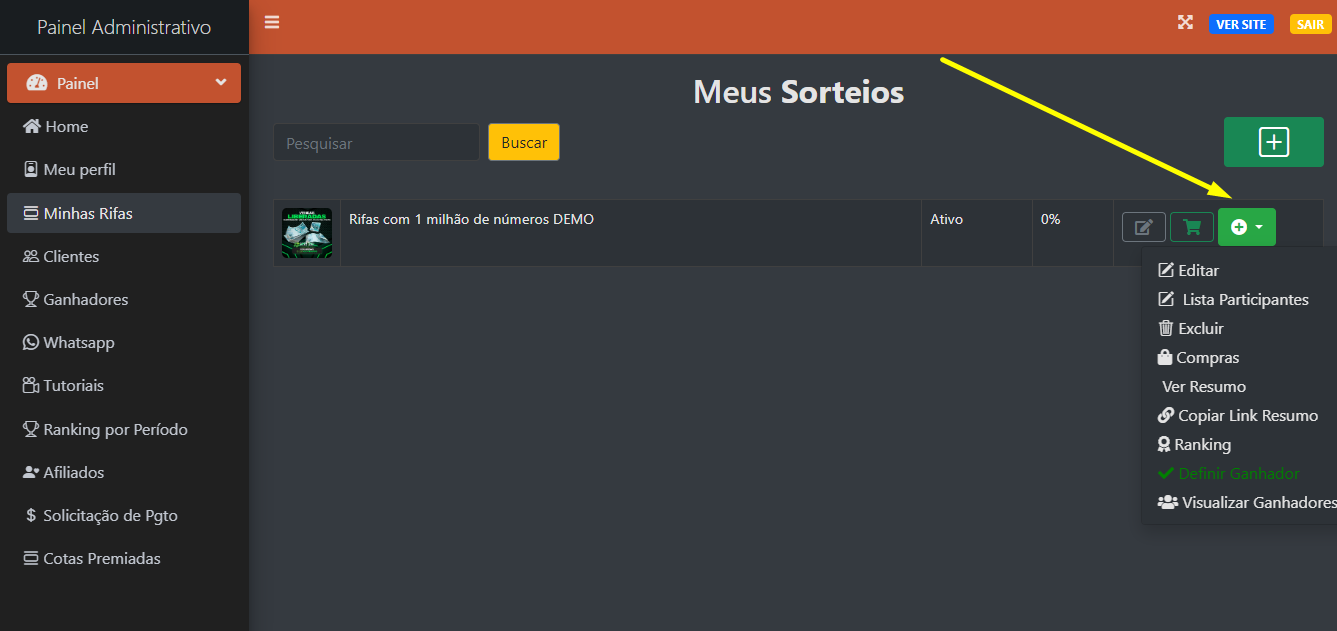1337x631 pixels.
Task: Select Copiar Link Resumo option
Action: [x=1238, y=415]
